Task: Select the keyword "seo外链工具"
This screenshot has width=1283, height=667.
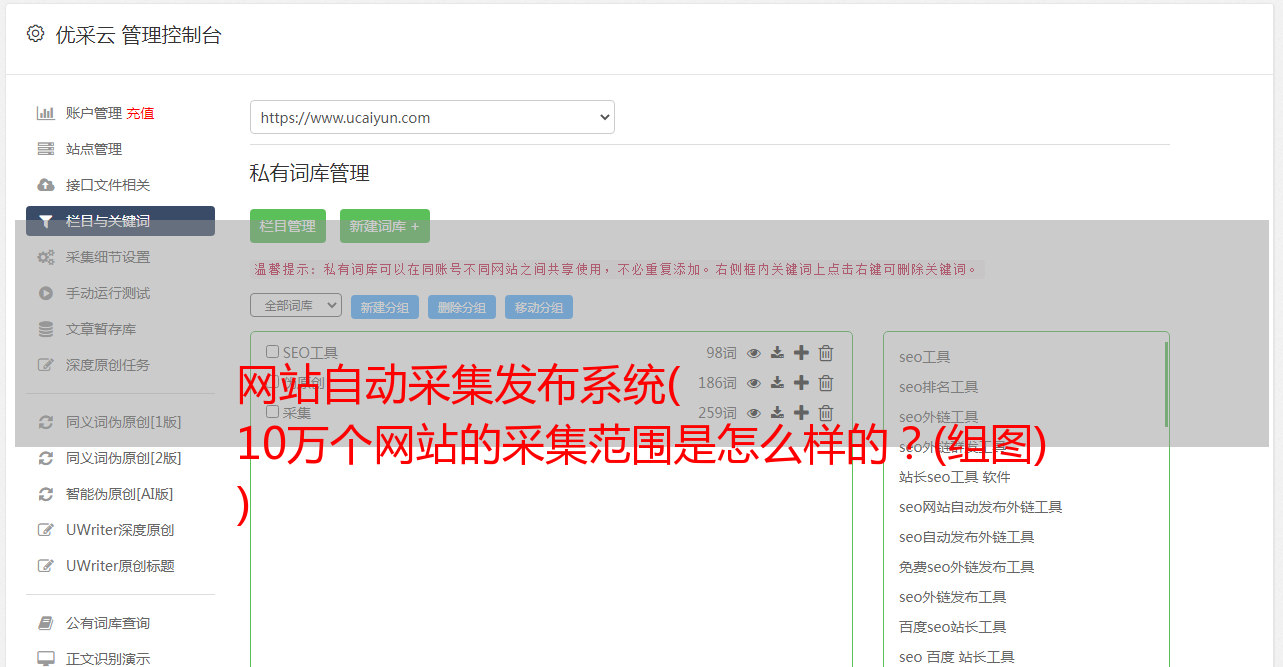Action: (938, 417)
